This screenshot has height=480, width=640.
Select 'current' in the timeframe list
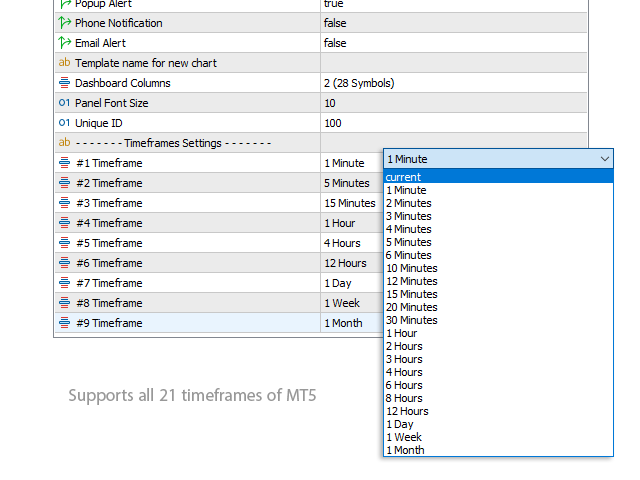coord(498,177)
